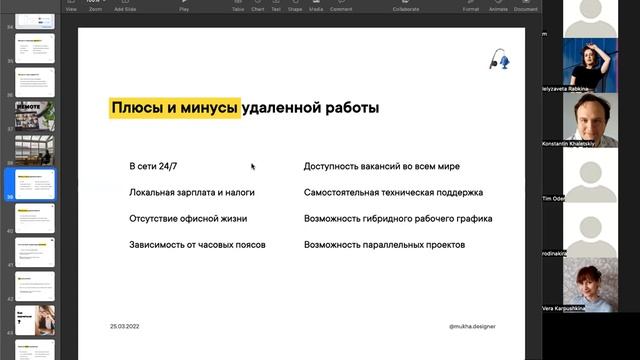Click the date '25.03.2022' in slide footer
The image size is (640, 360).
124,326
